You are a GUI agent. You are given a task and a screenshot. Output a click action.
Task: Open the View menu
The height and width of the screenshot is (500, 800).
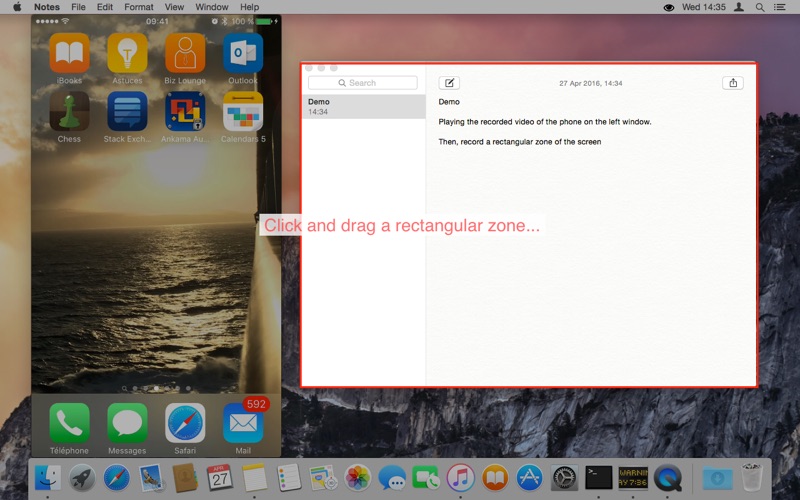174,7
